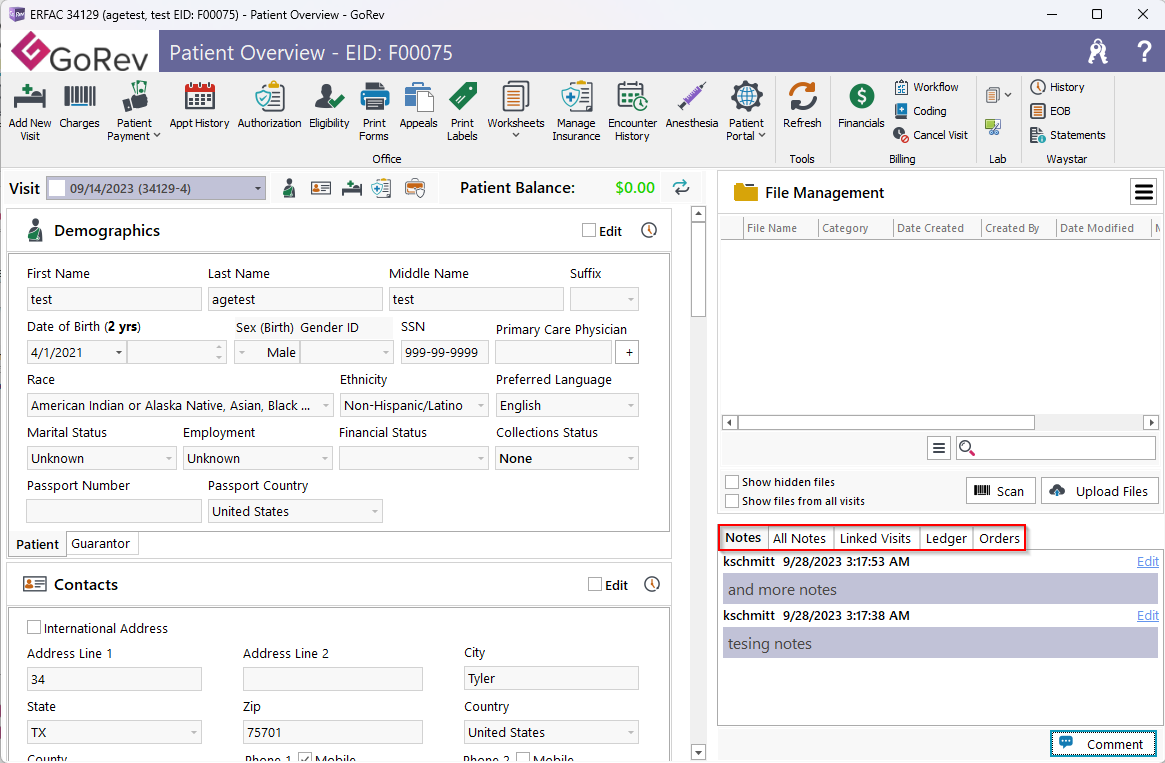Open Encounter History
1165x763 pixels.
632,111
